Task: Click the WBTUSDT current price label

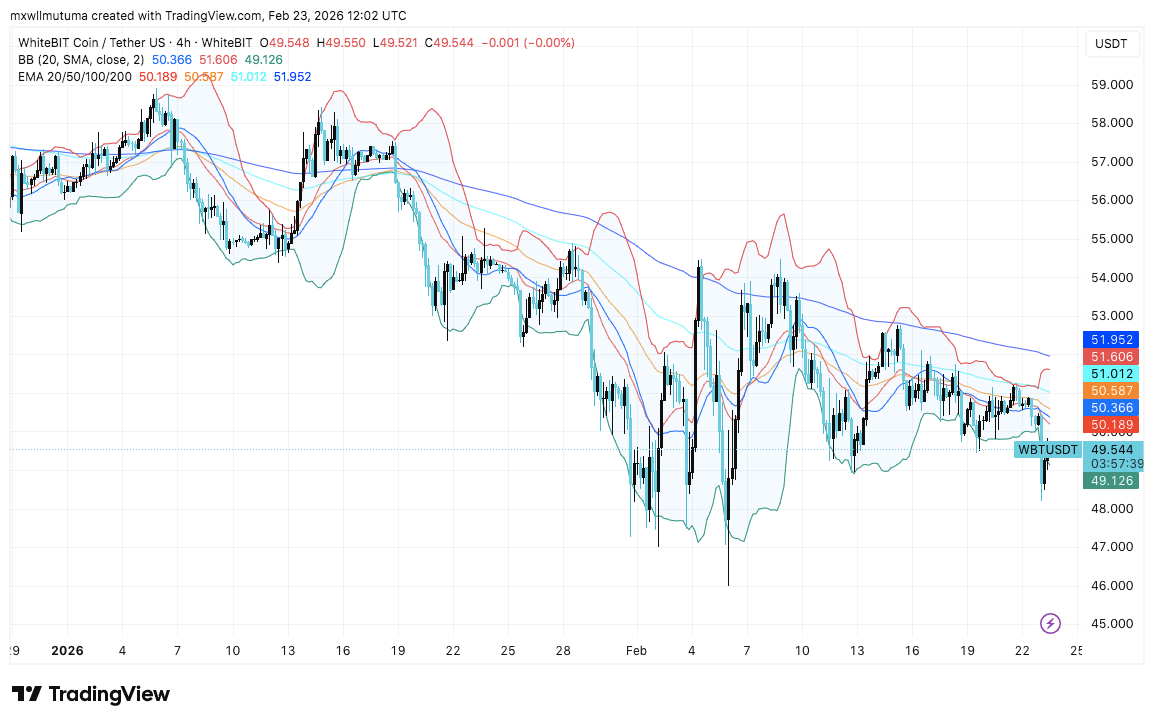Action: tap(1048, 450)
